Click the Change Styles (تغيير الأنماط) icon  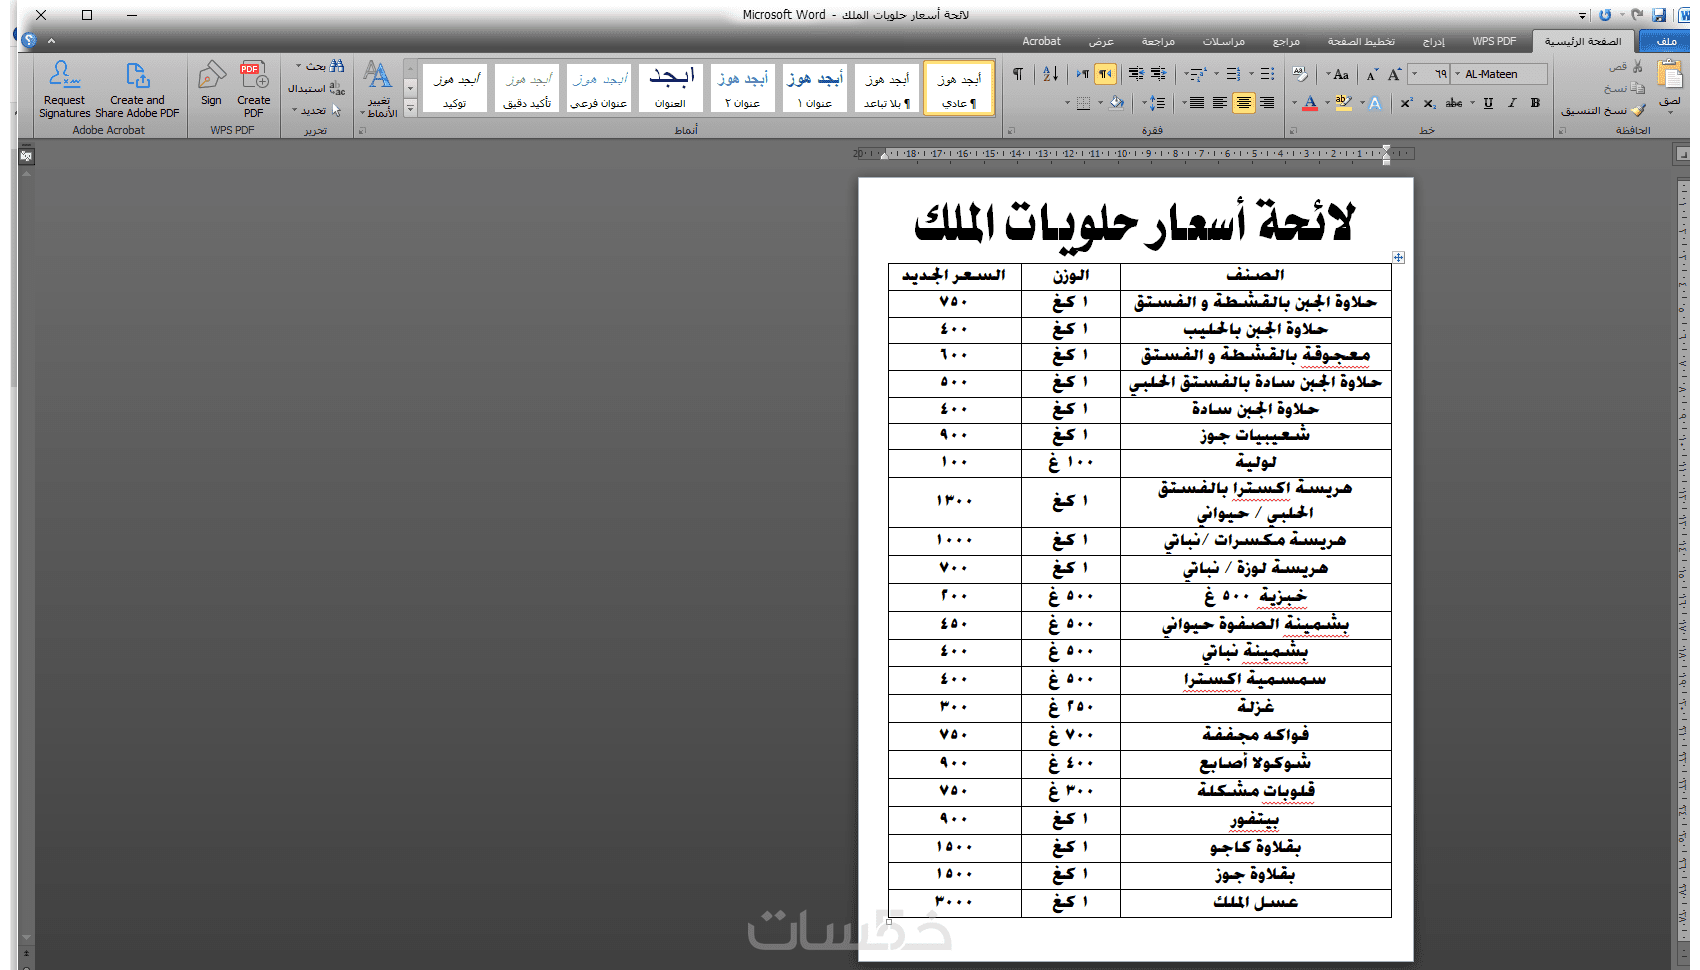click(x=378, y=75)
